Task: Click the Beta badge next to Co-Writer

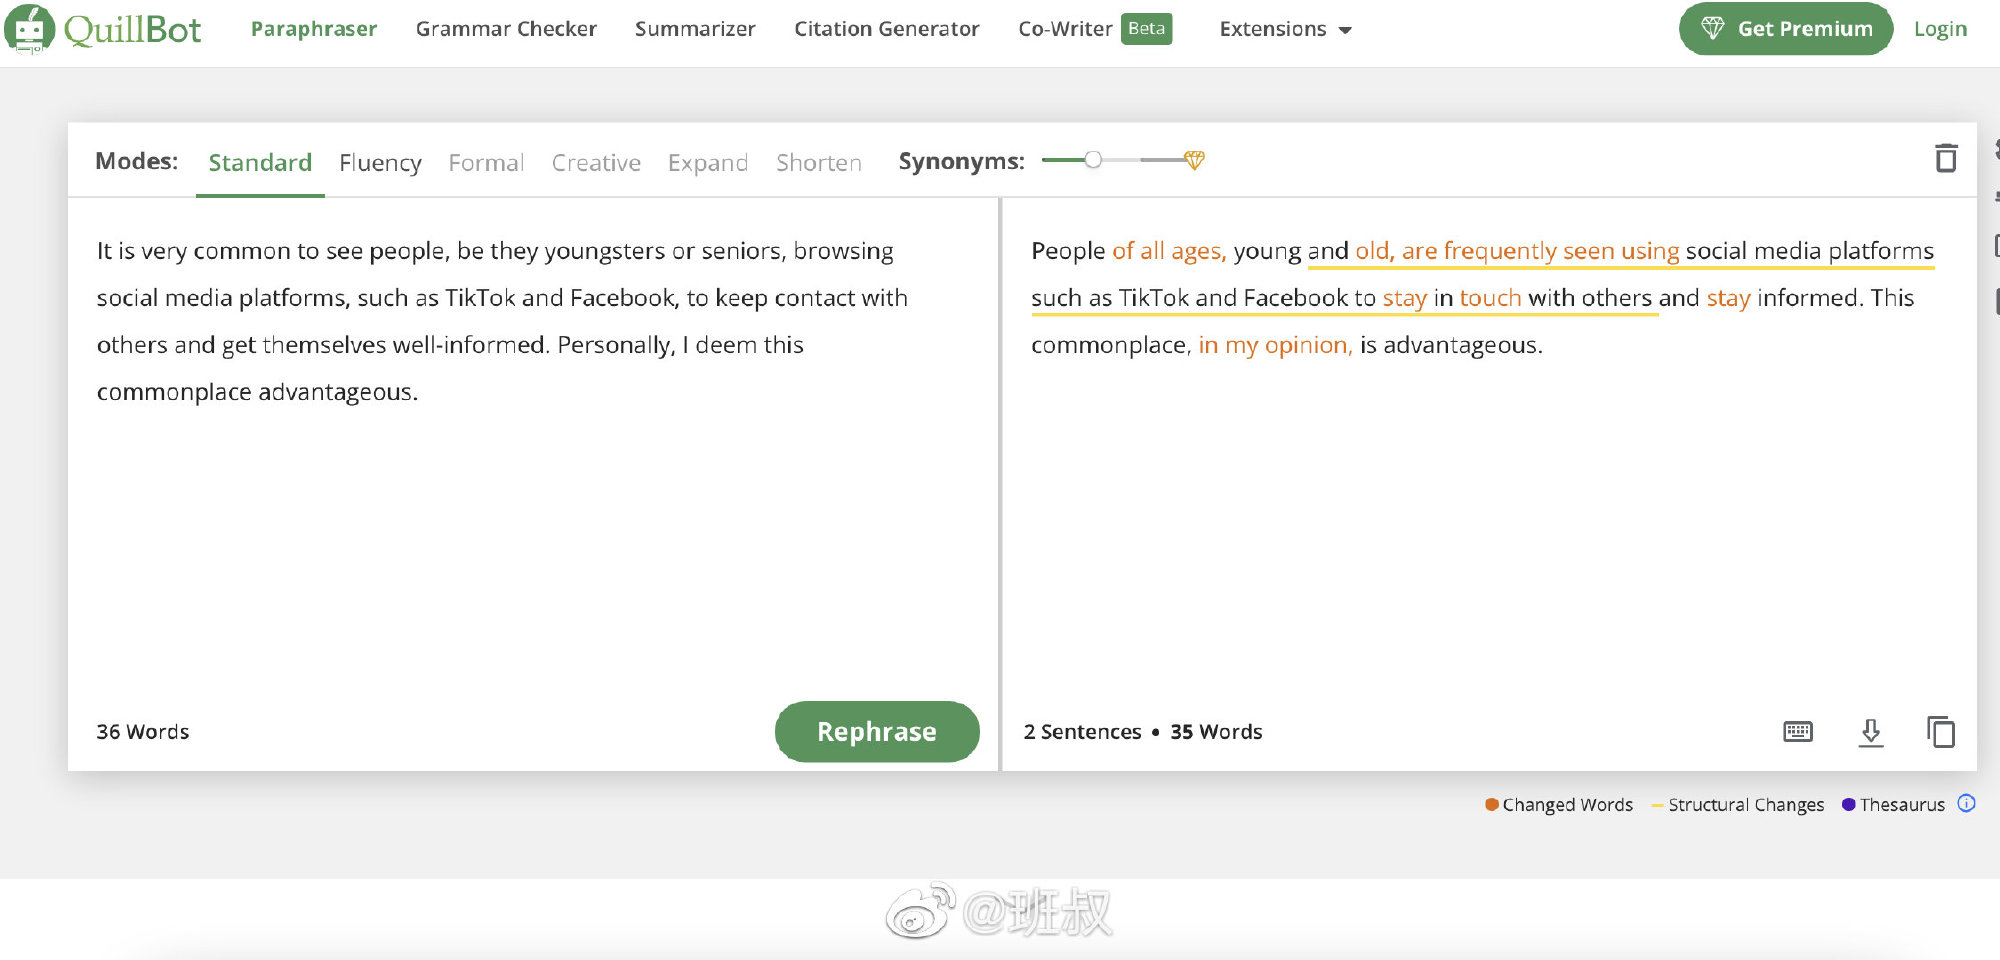Action: pos(1146,28)
